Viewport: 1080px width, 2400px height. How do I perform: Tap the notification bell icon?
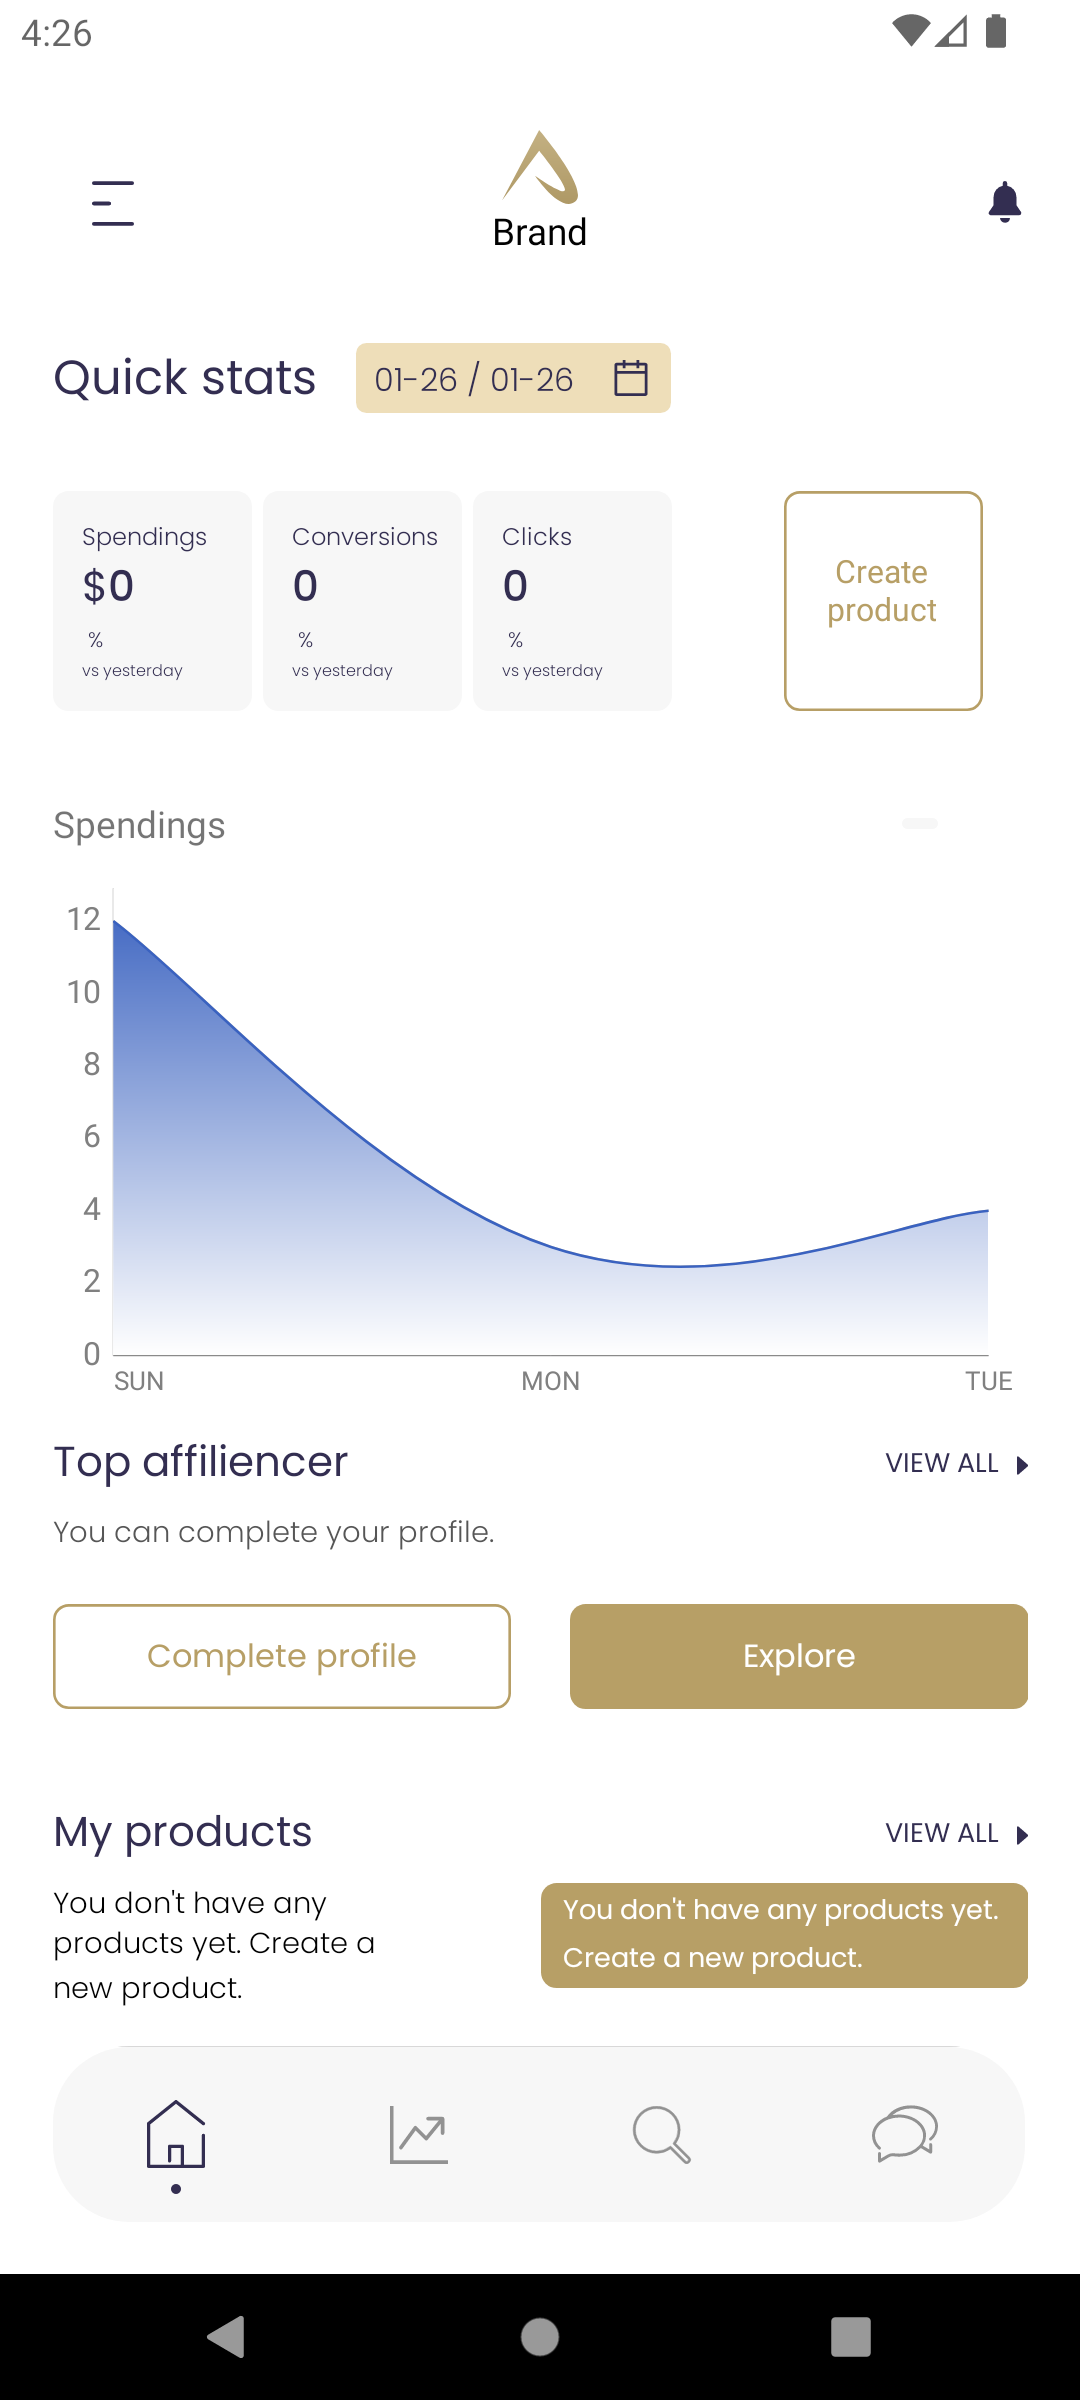[1004, 203]
